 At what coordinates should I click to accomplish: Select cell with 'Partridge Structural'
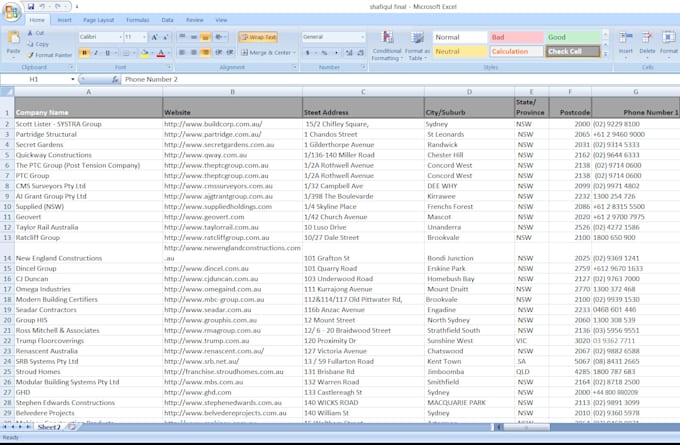pos(88,134)
